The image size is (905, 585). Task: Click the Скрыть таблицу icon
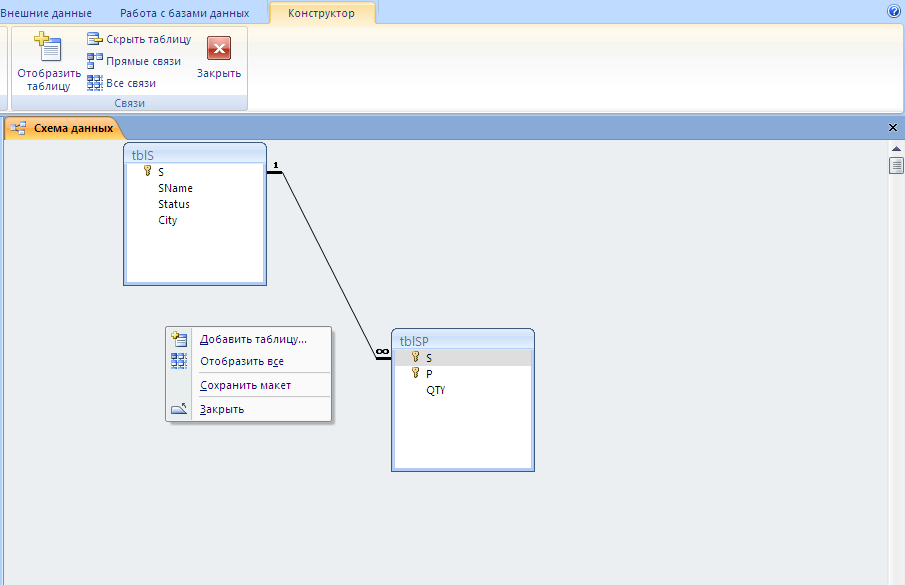pyautogui.click(x=95, y=39)
